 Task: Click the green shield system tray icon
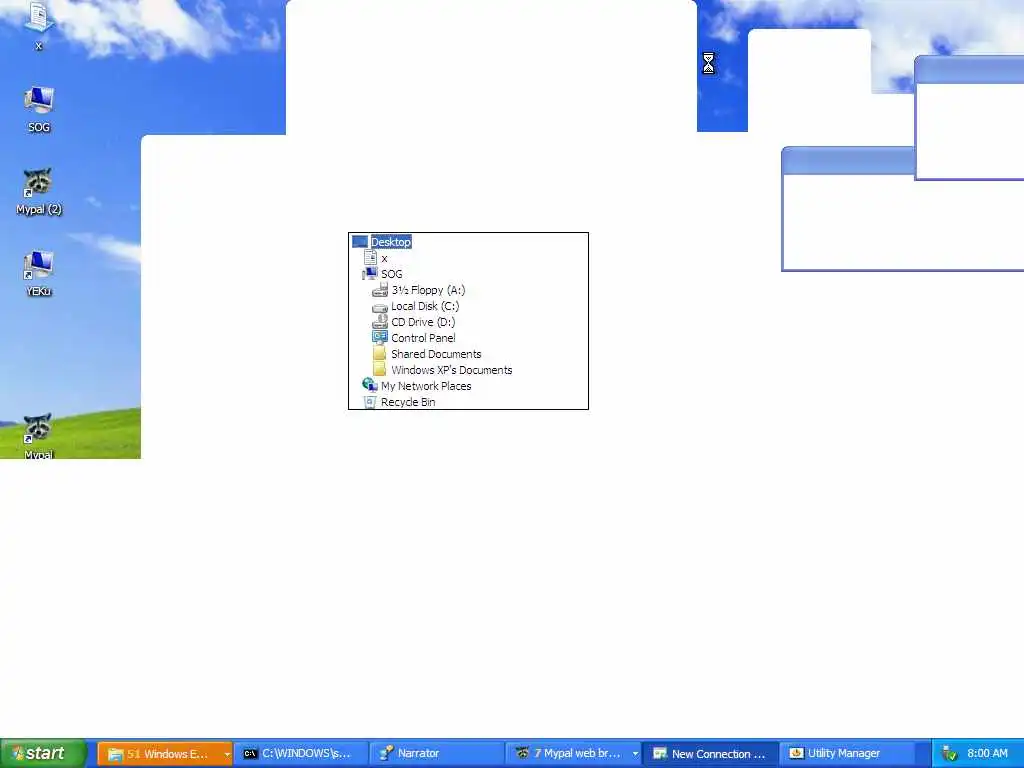[950, 754]
